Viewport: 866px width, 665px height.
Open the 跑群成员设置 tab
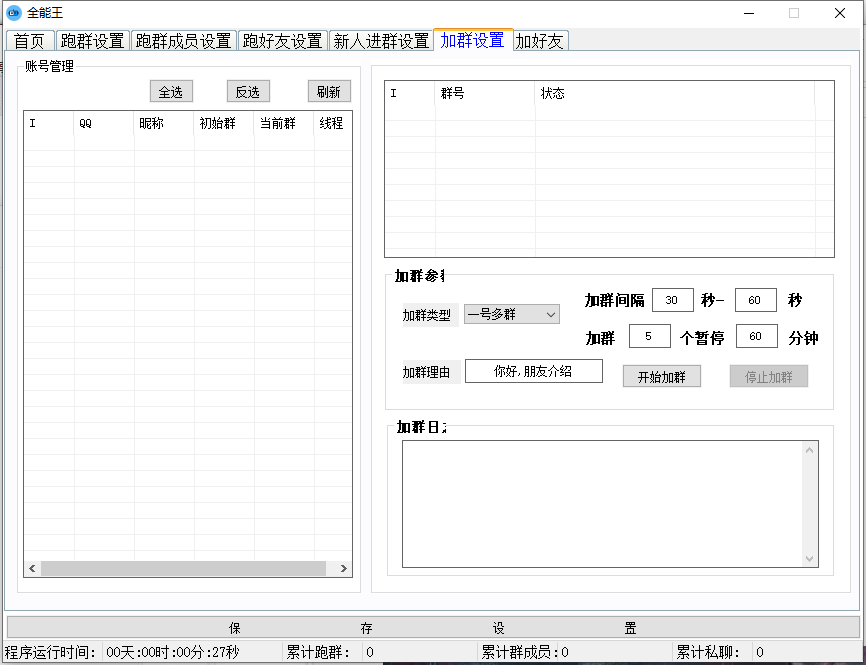point(184,41)
